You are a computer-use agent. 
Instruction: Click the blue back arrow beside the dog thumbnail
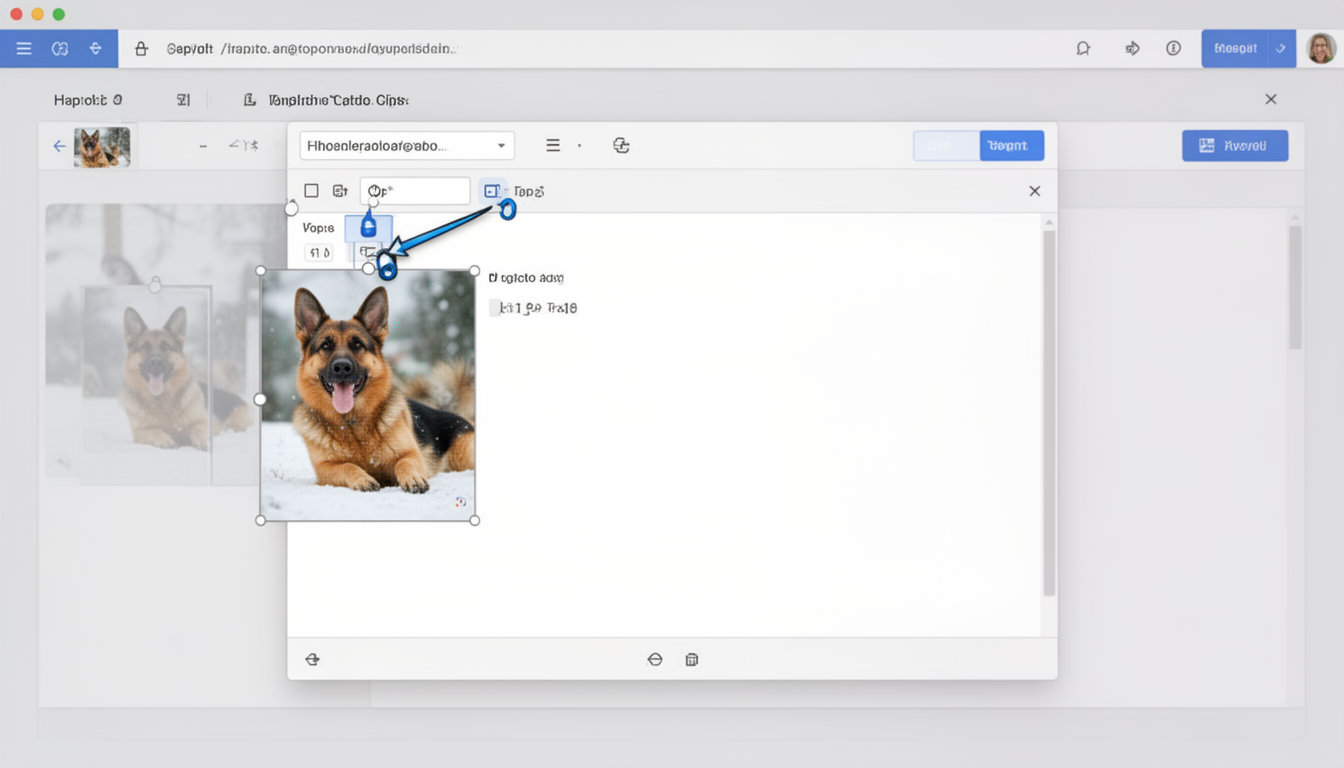click(59, 146)
